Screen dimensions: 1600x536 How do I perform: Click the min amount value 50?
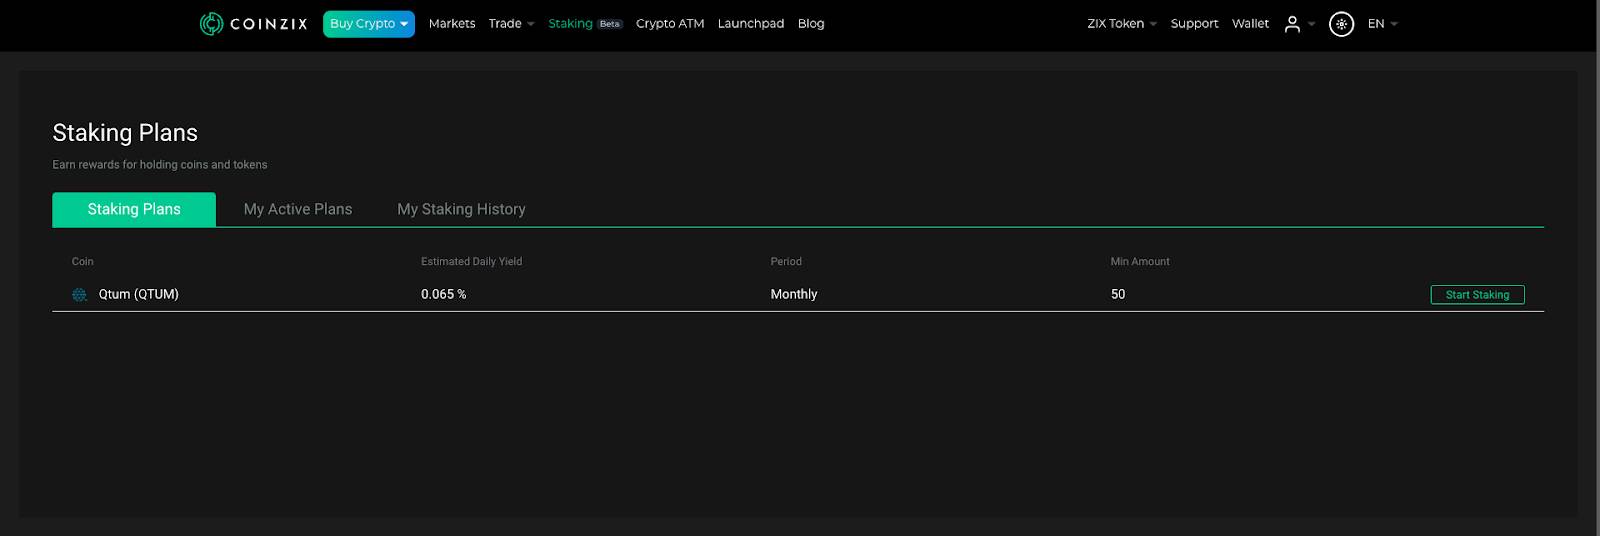[x=1118, y=295]
